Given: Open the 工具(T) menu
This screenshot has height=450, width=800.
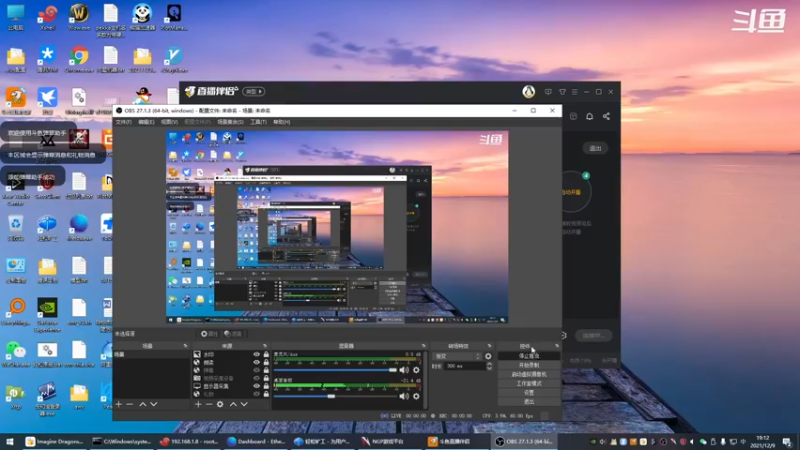Looking at the screenshot, I should (259, 122).
